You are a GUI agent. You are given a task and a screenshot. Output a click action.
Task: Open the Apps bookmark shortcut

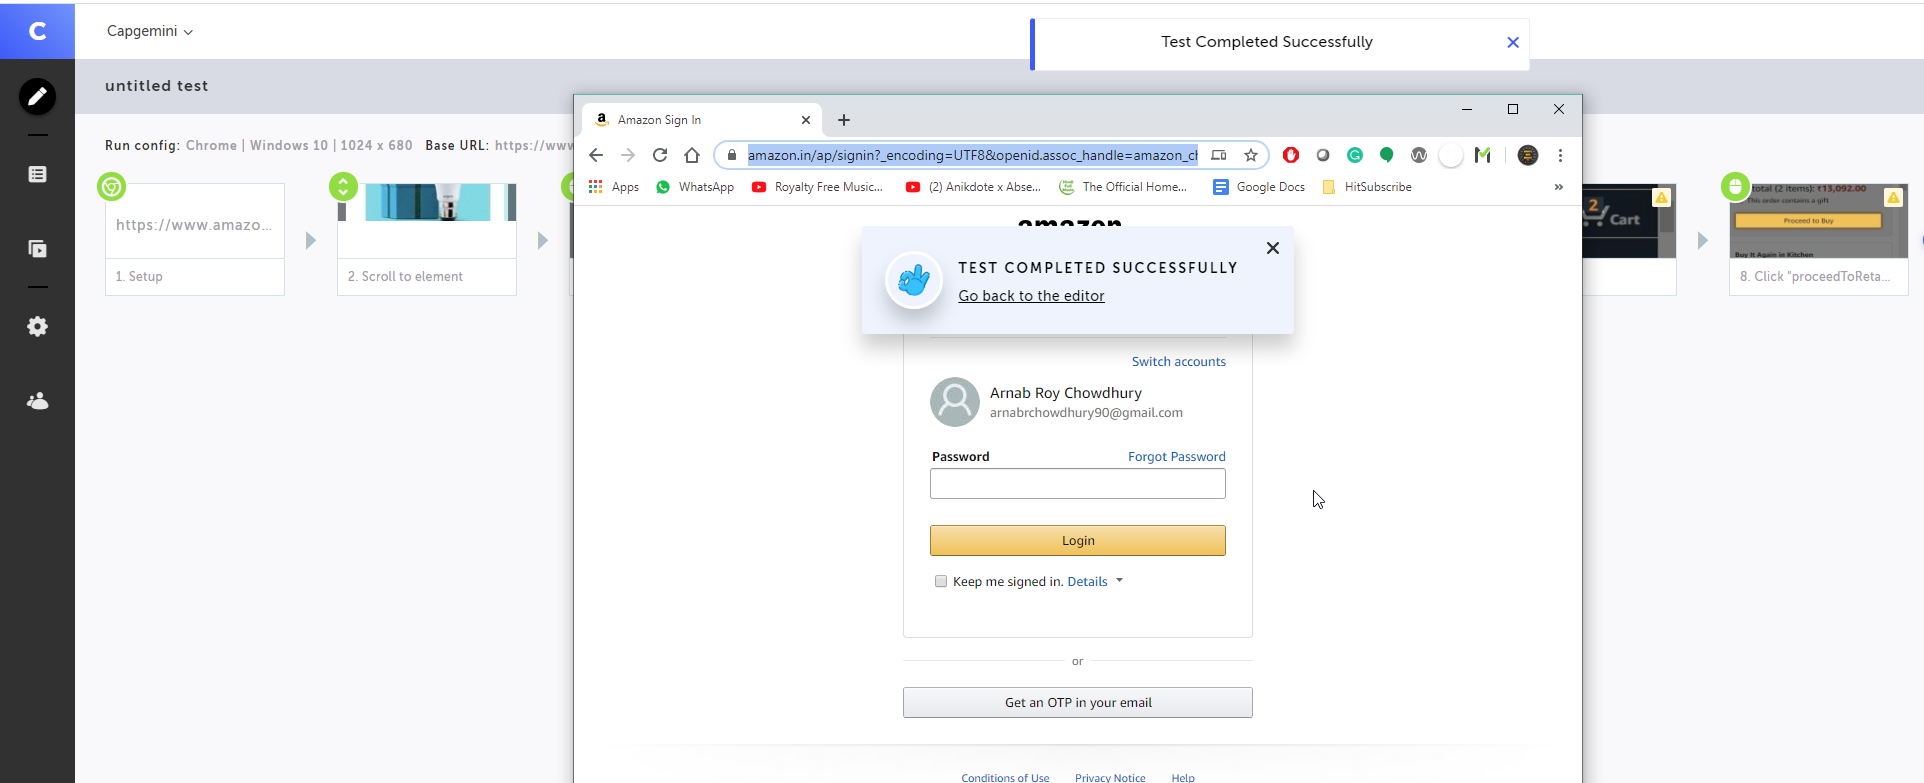coord(613,187)
